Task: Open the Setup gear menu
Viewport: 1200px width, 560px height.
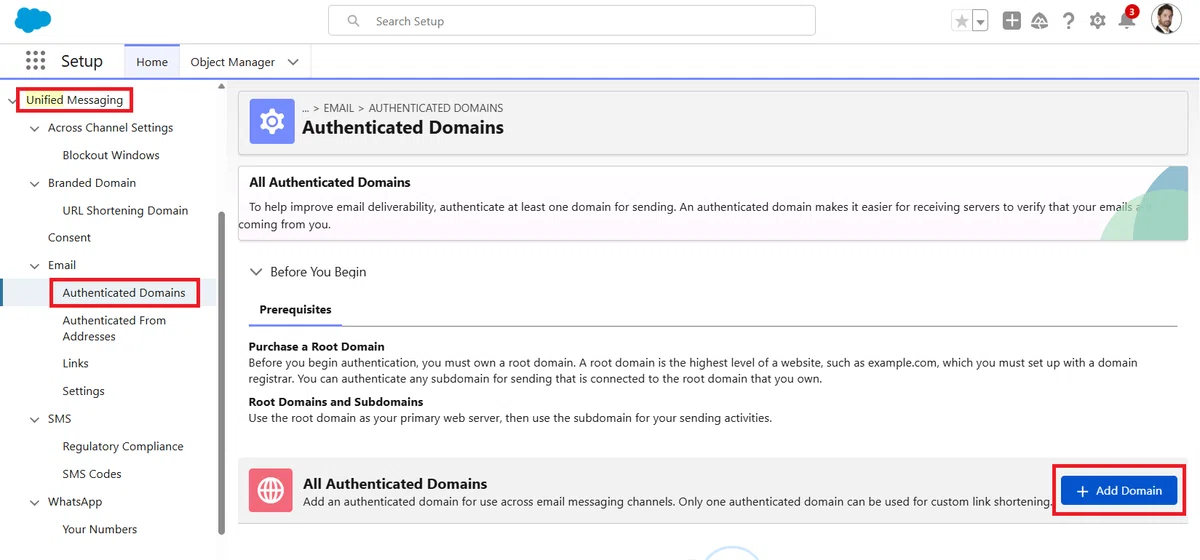Action: pyautogui.click(x=1098, y=21)
